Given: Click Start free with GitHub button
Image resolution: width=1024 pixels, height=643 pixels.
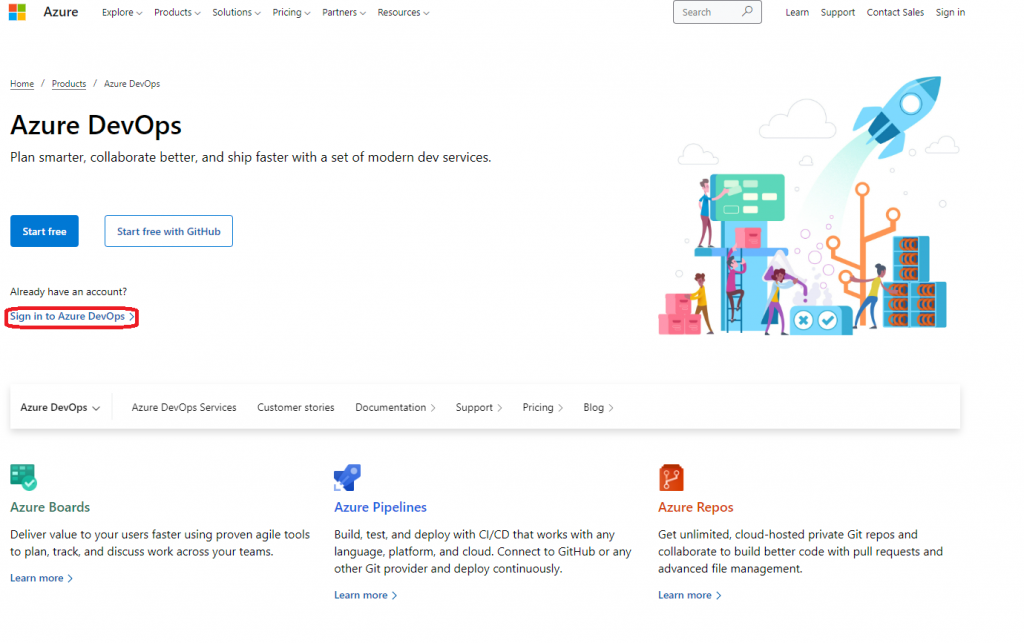Looking at the screenshot, I should [x=168, y=231].
